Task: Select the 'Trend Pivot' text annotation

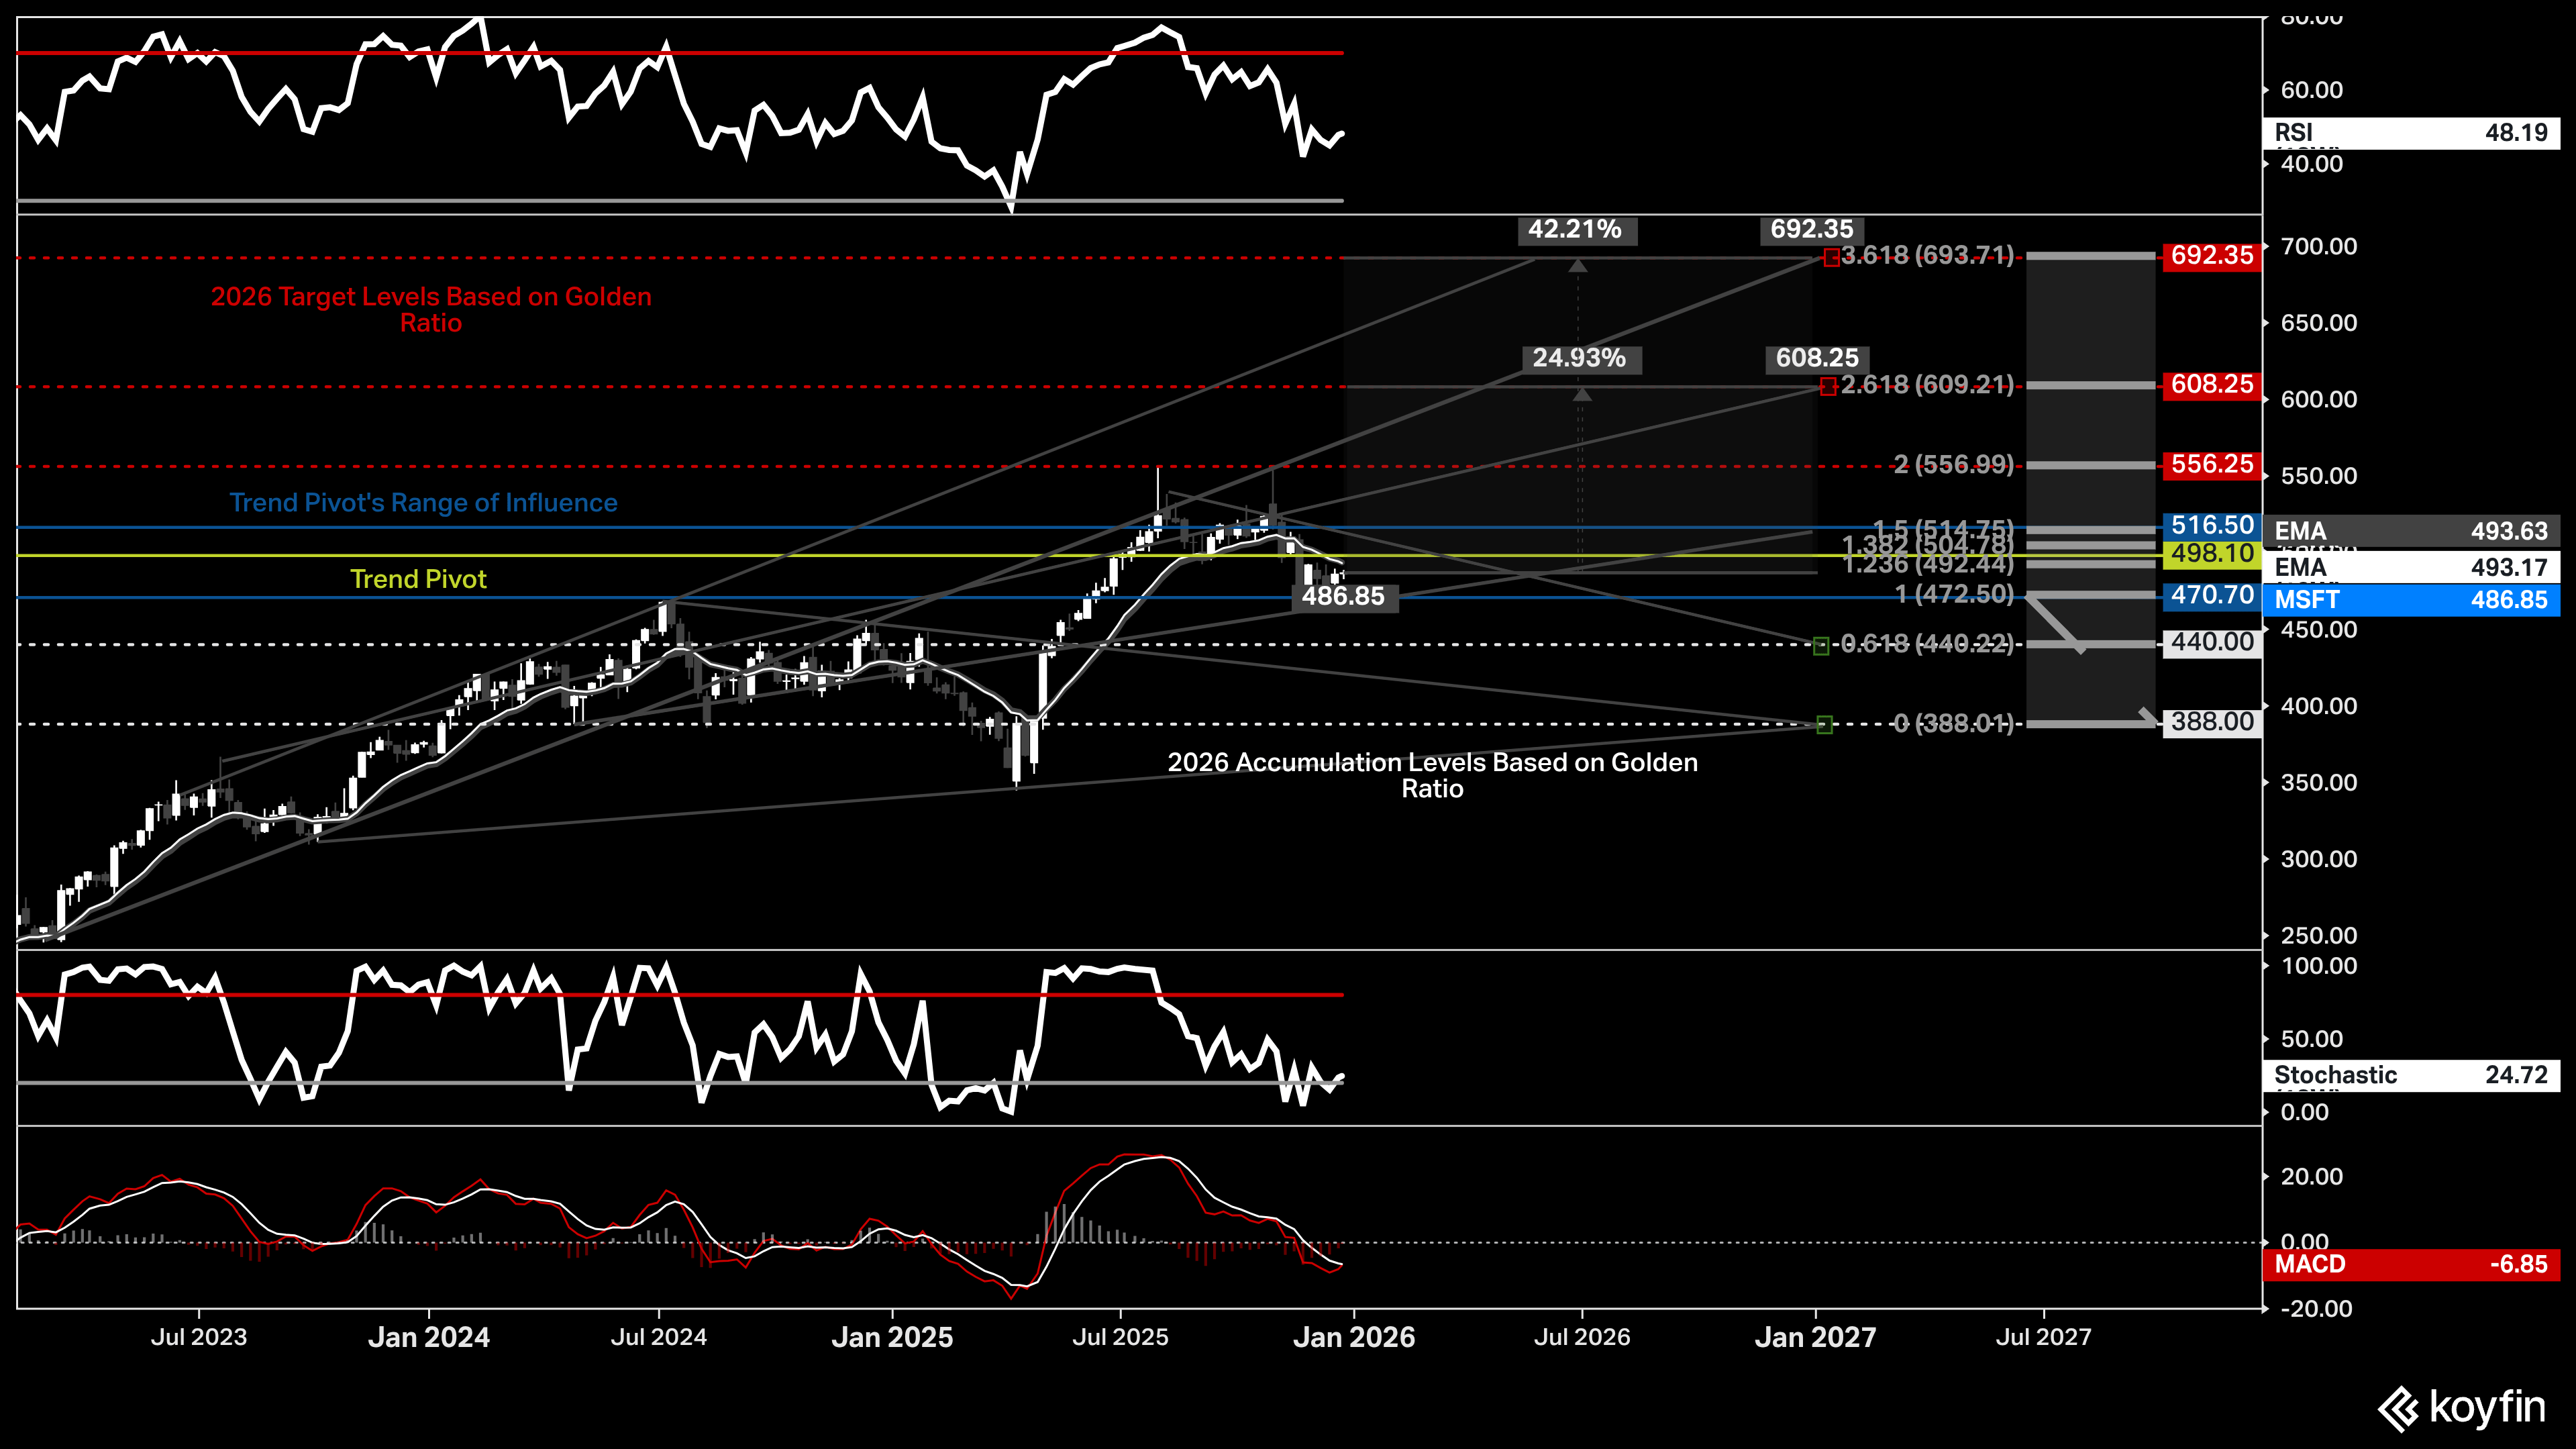Action: [418, 579]
